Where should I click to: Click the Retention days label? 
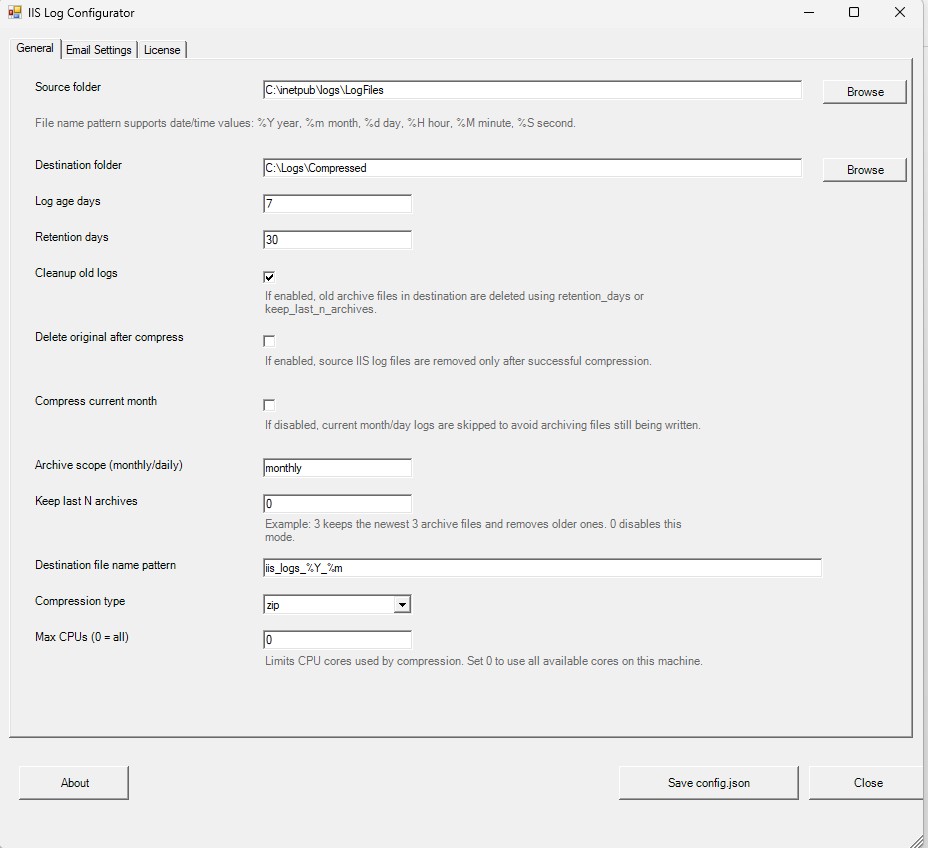click(x=72, y=237)
